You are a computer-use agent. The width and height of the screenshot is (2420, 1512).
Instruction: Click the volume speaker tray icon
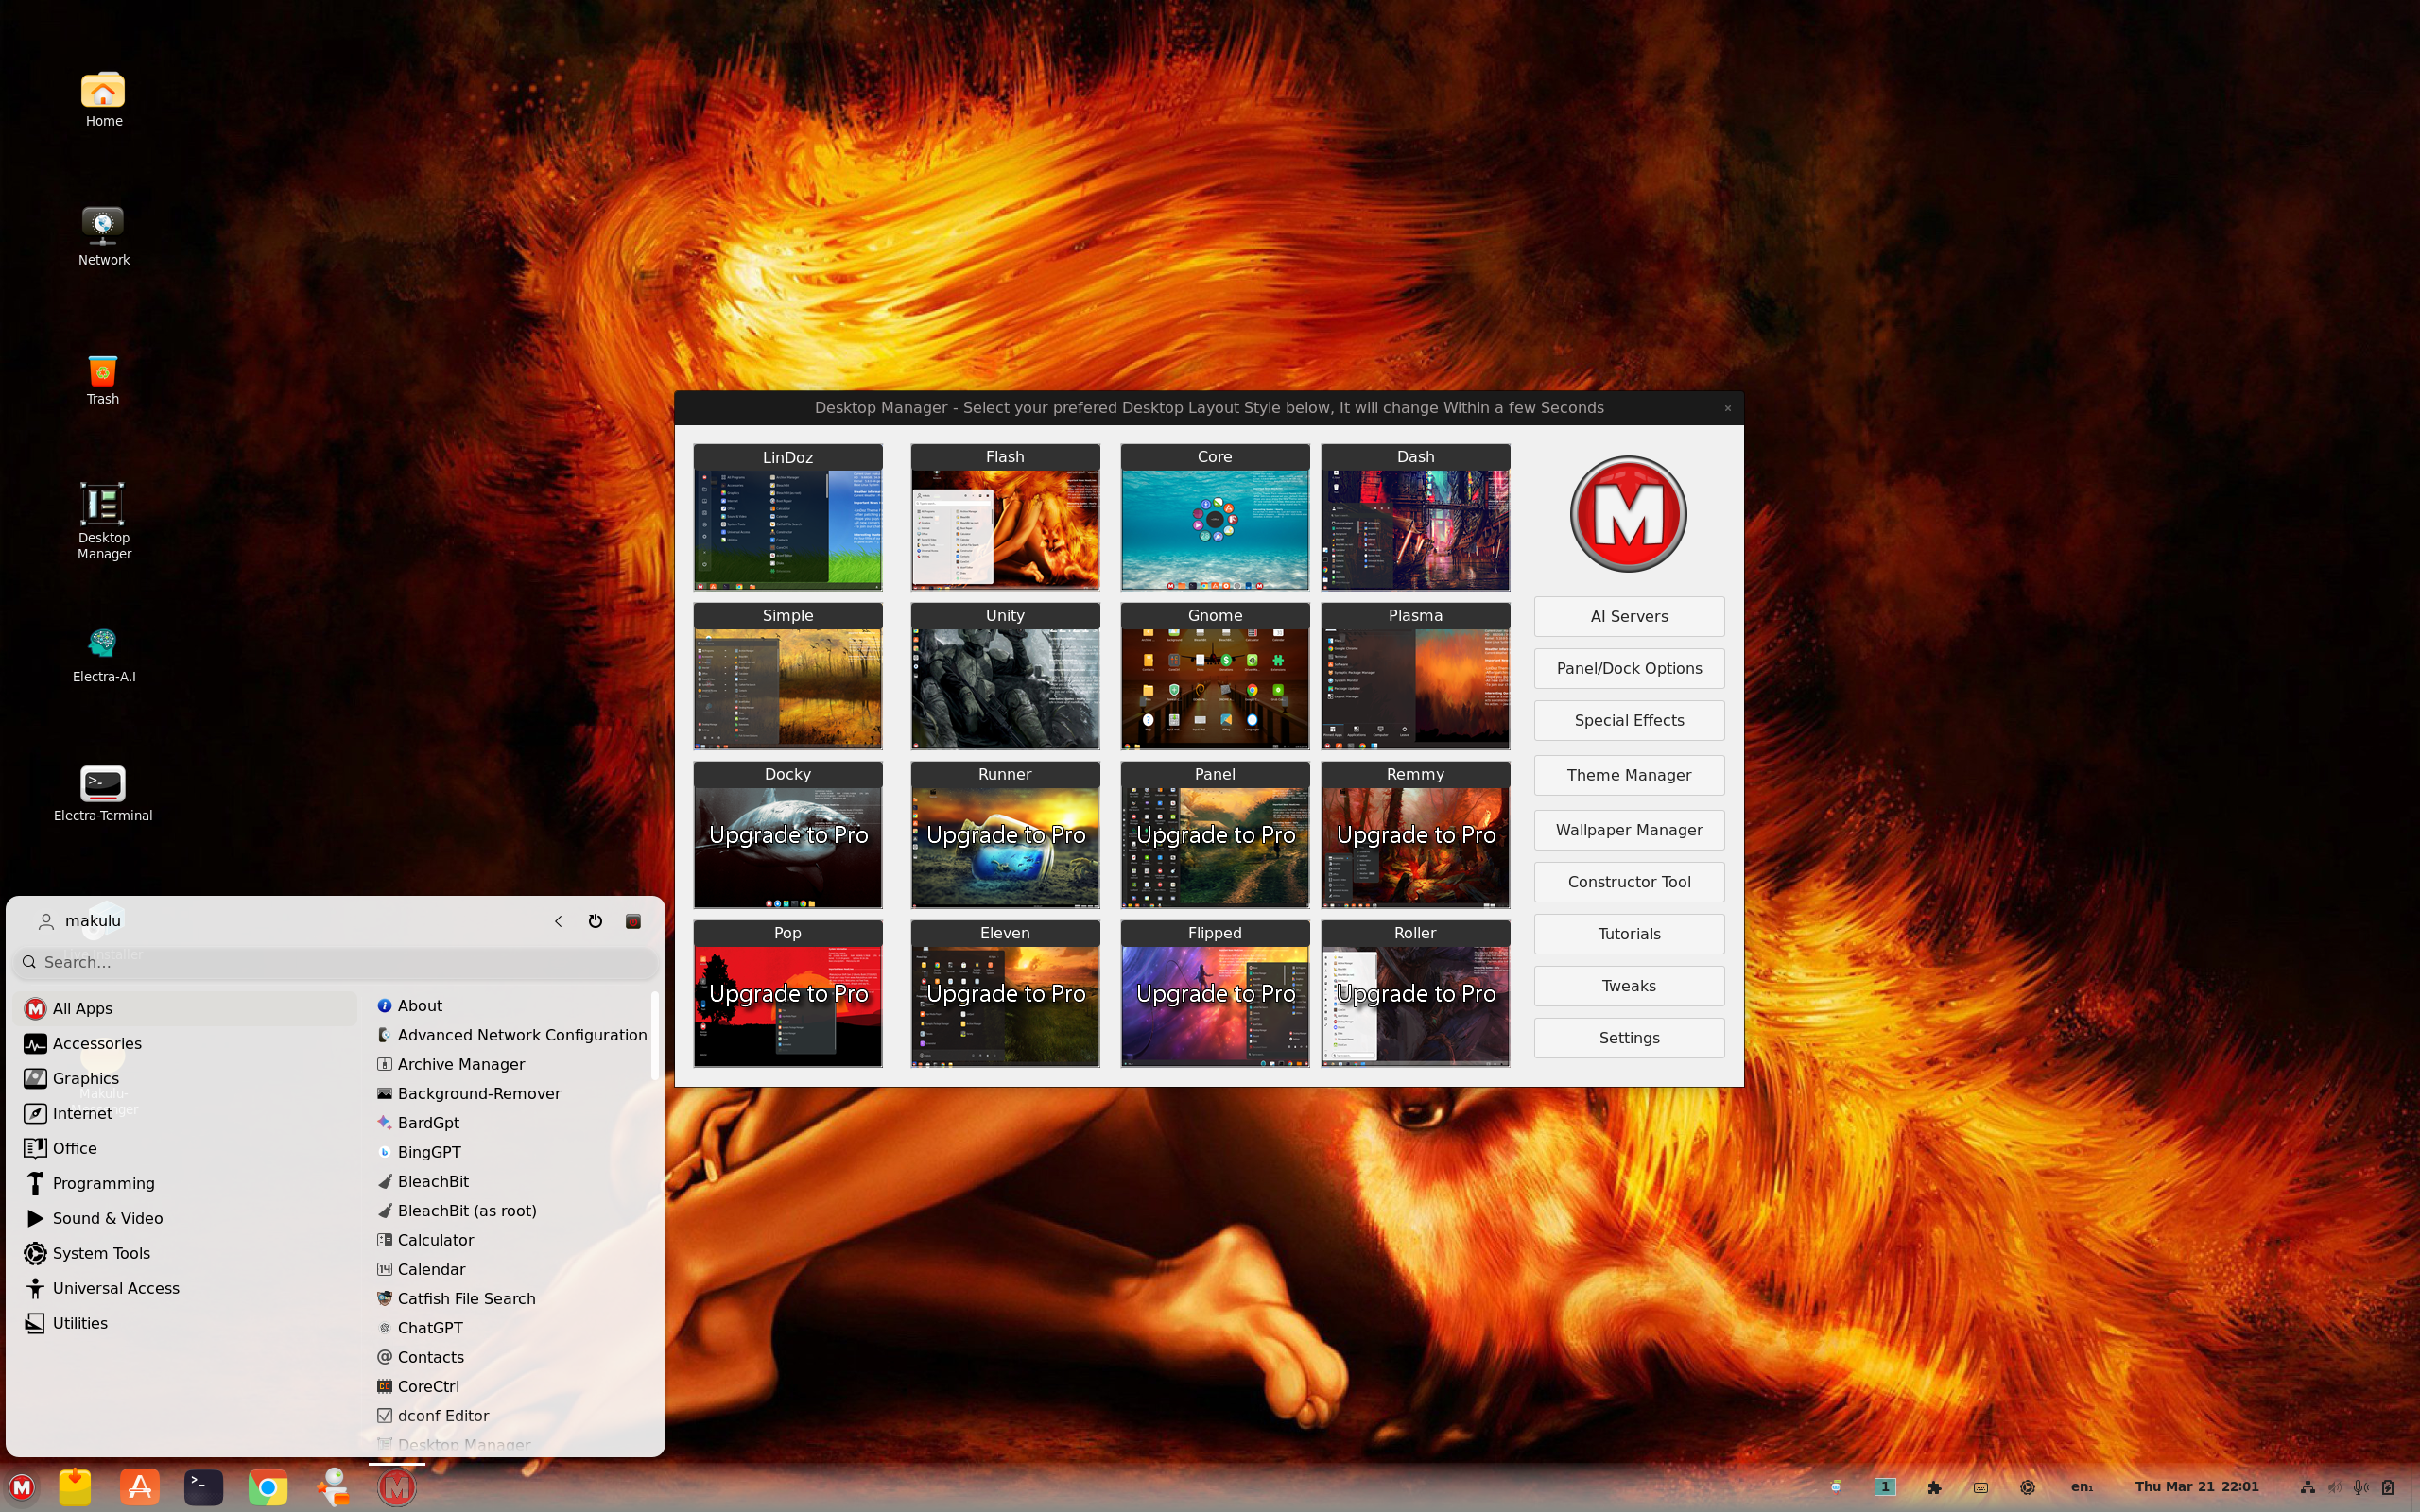(2334, 1487)
